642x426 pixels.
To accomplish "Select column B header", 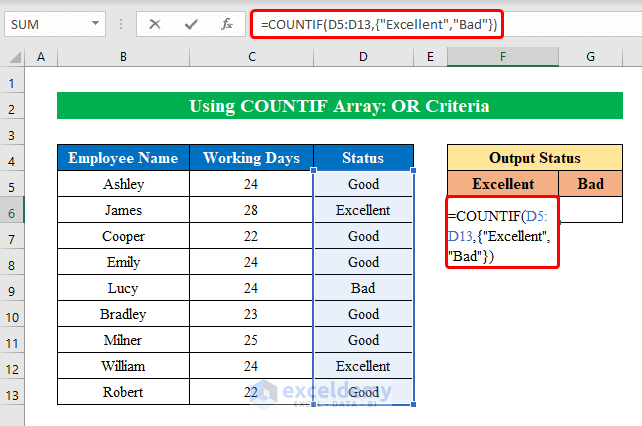I will [123, 57].
